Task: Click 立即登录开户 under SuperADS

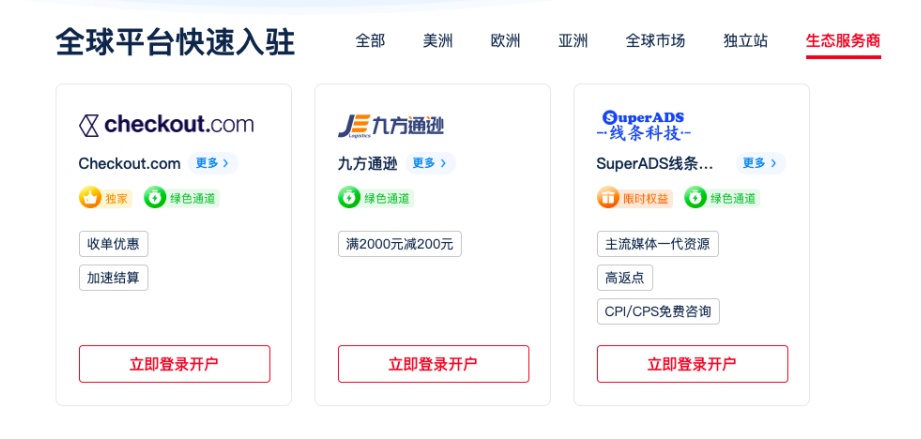Action: tap(693, 364)
